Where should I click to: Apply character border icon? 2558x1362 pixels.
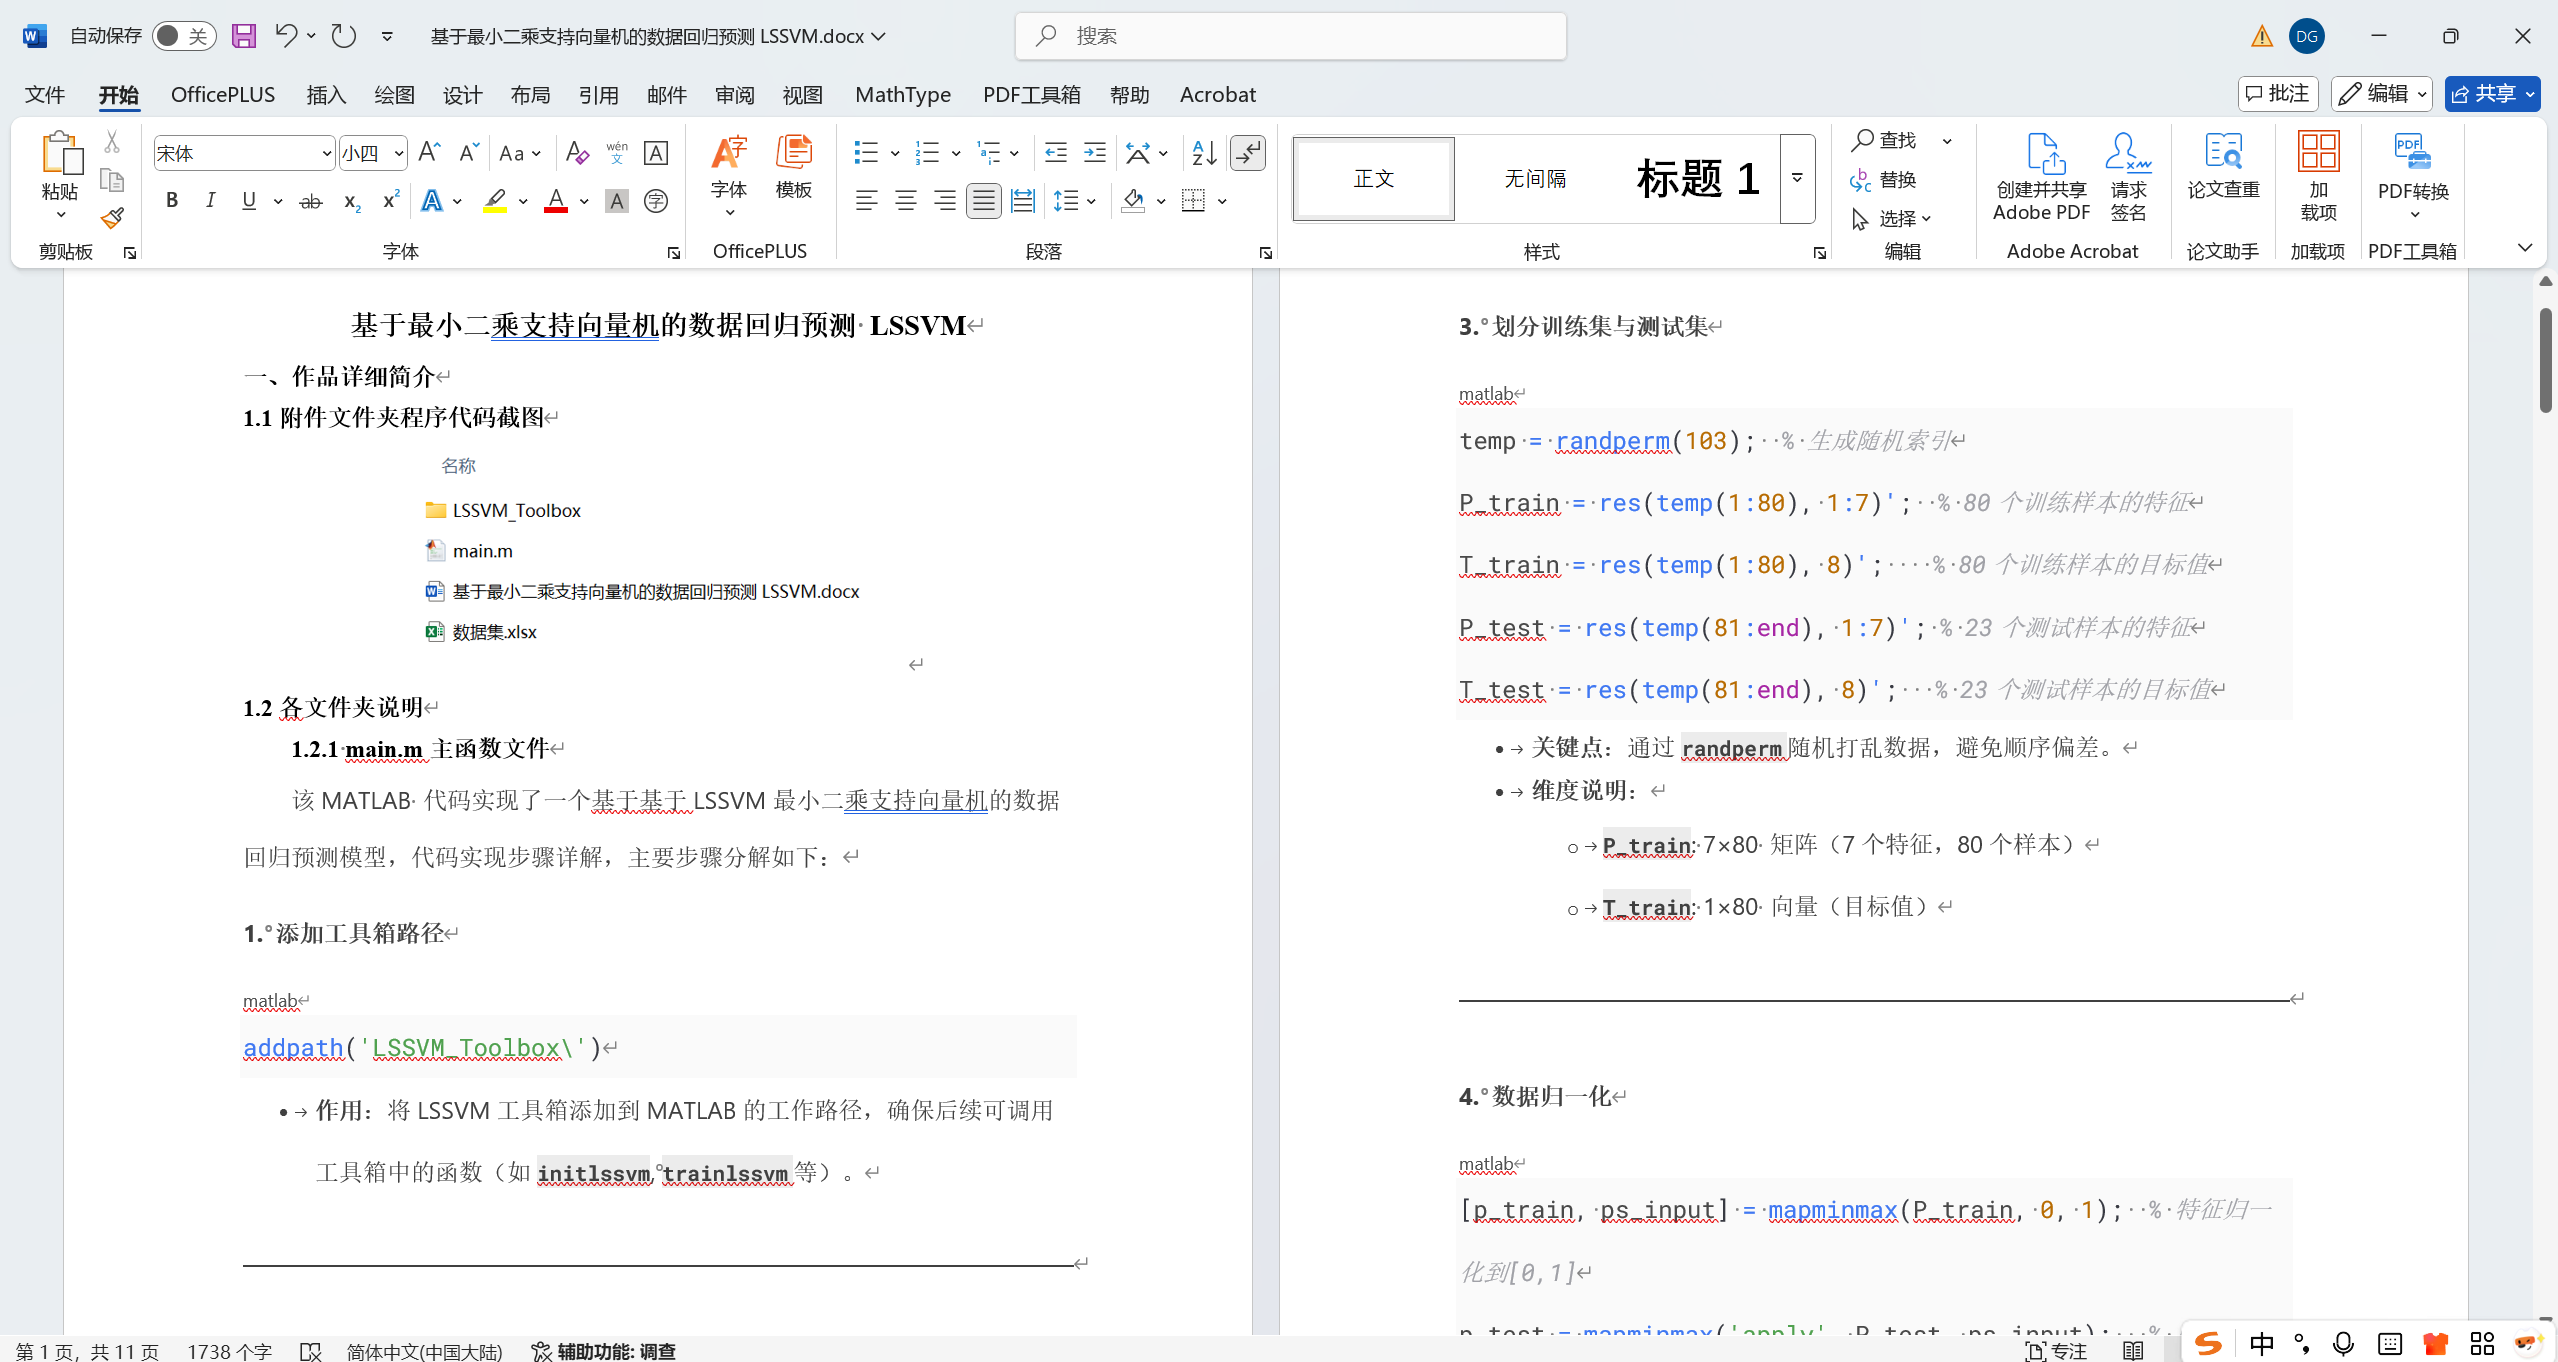pos(656,153)
